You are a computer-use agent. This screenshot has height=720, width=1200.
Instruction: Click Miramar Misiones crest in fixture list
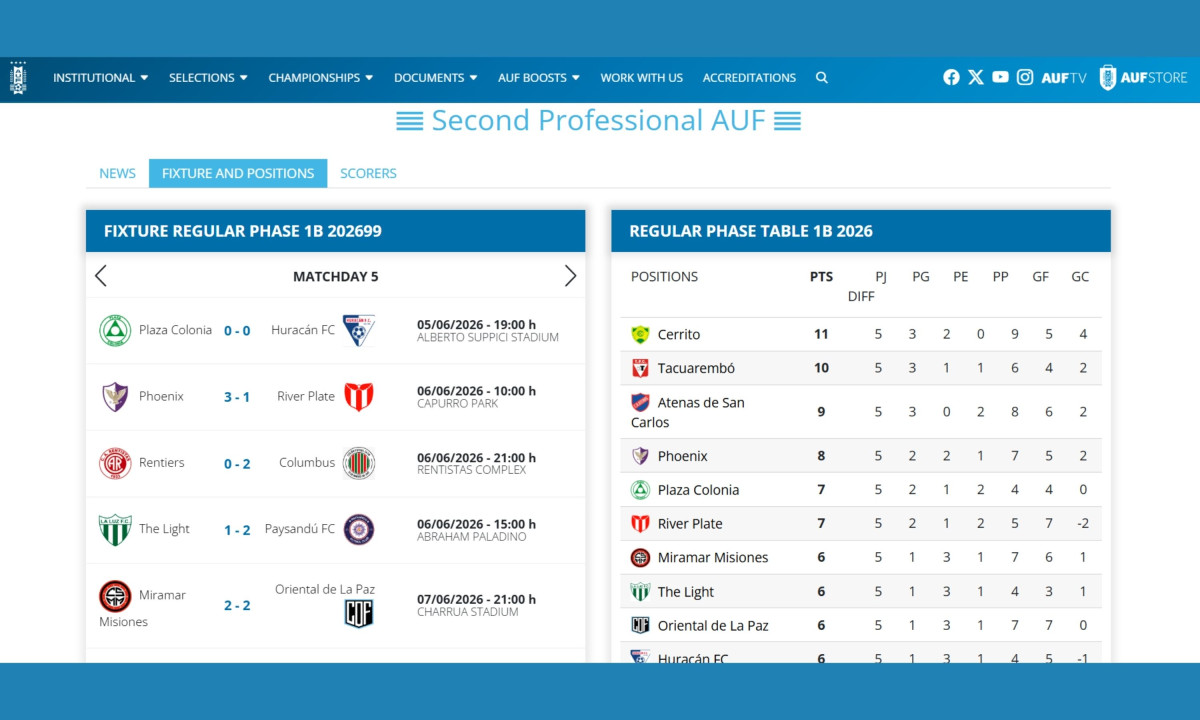pos(115,596)
